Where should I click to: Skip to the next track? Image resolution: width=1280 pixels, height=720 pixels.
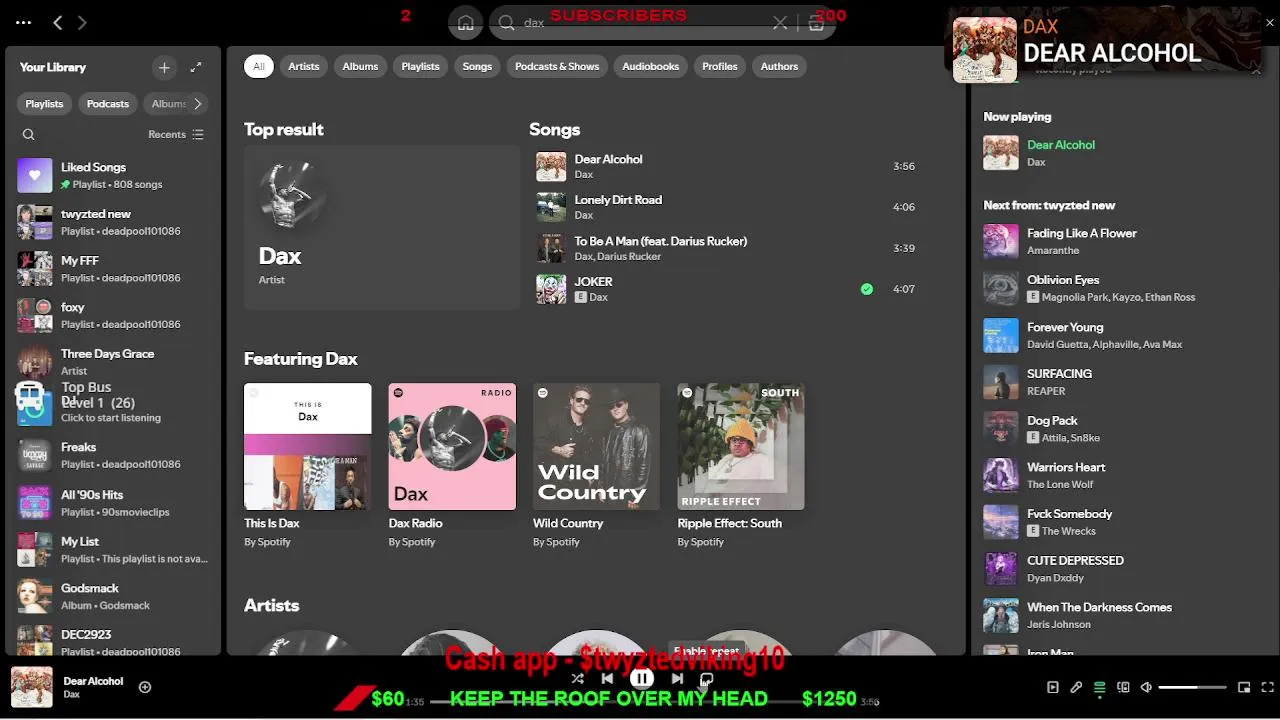pos(677,679)
